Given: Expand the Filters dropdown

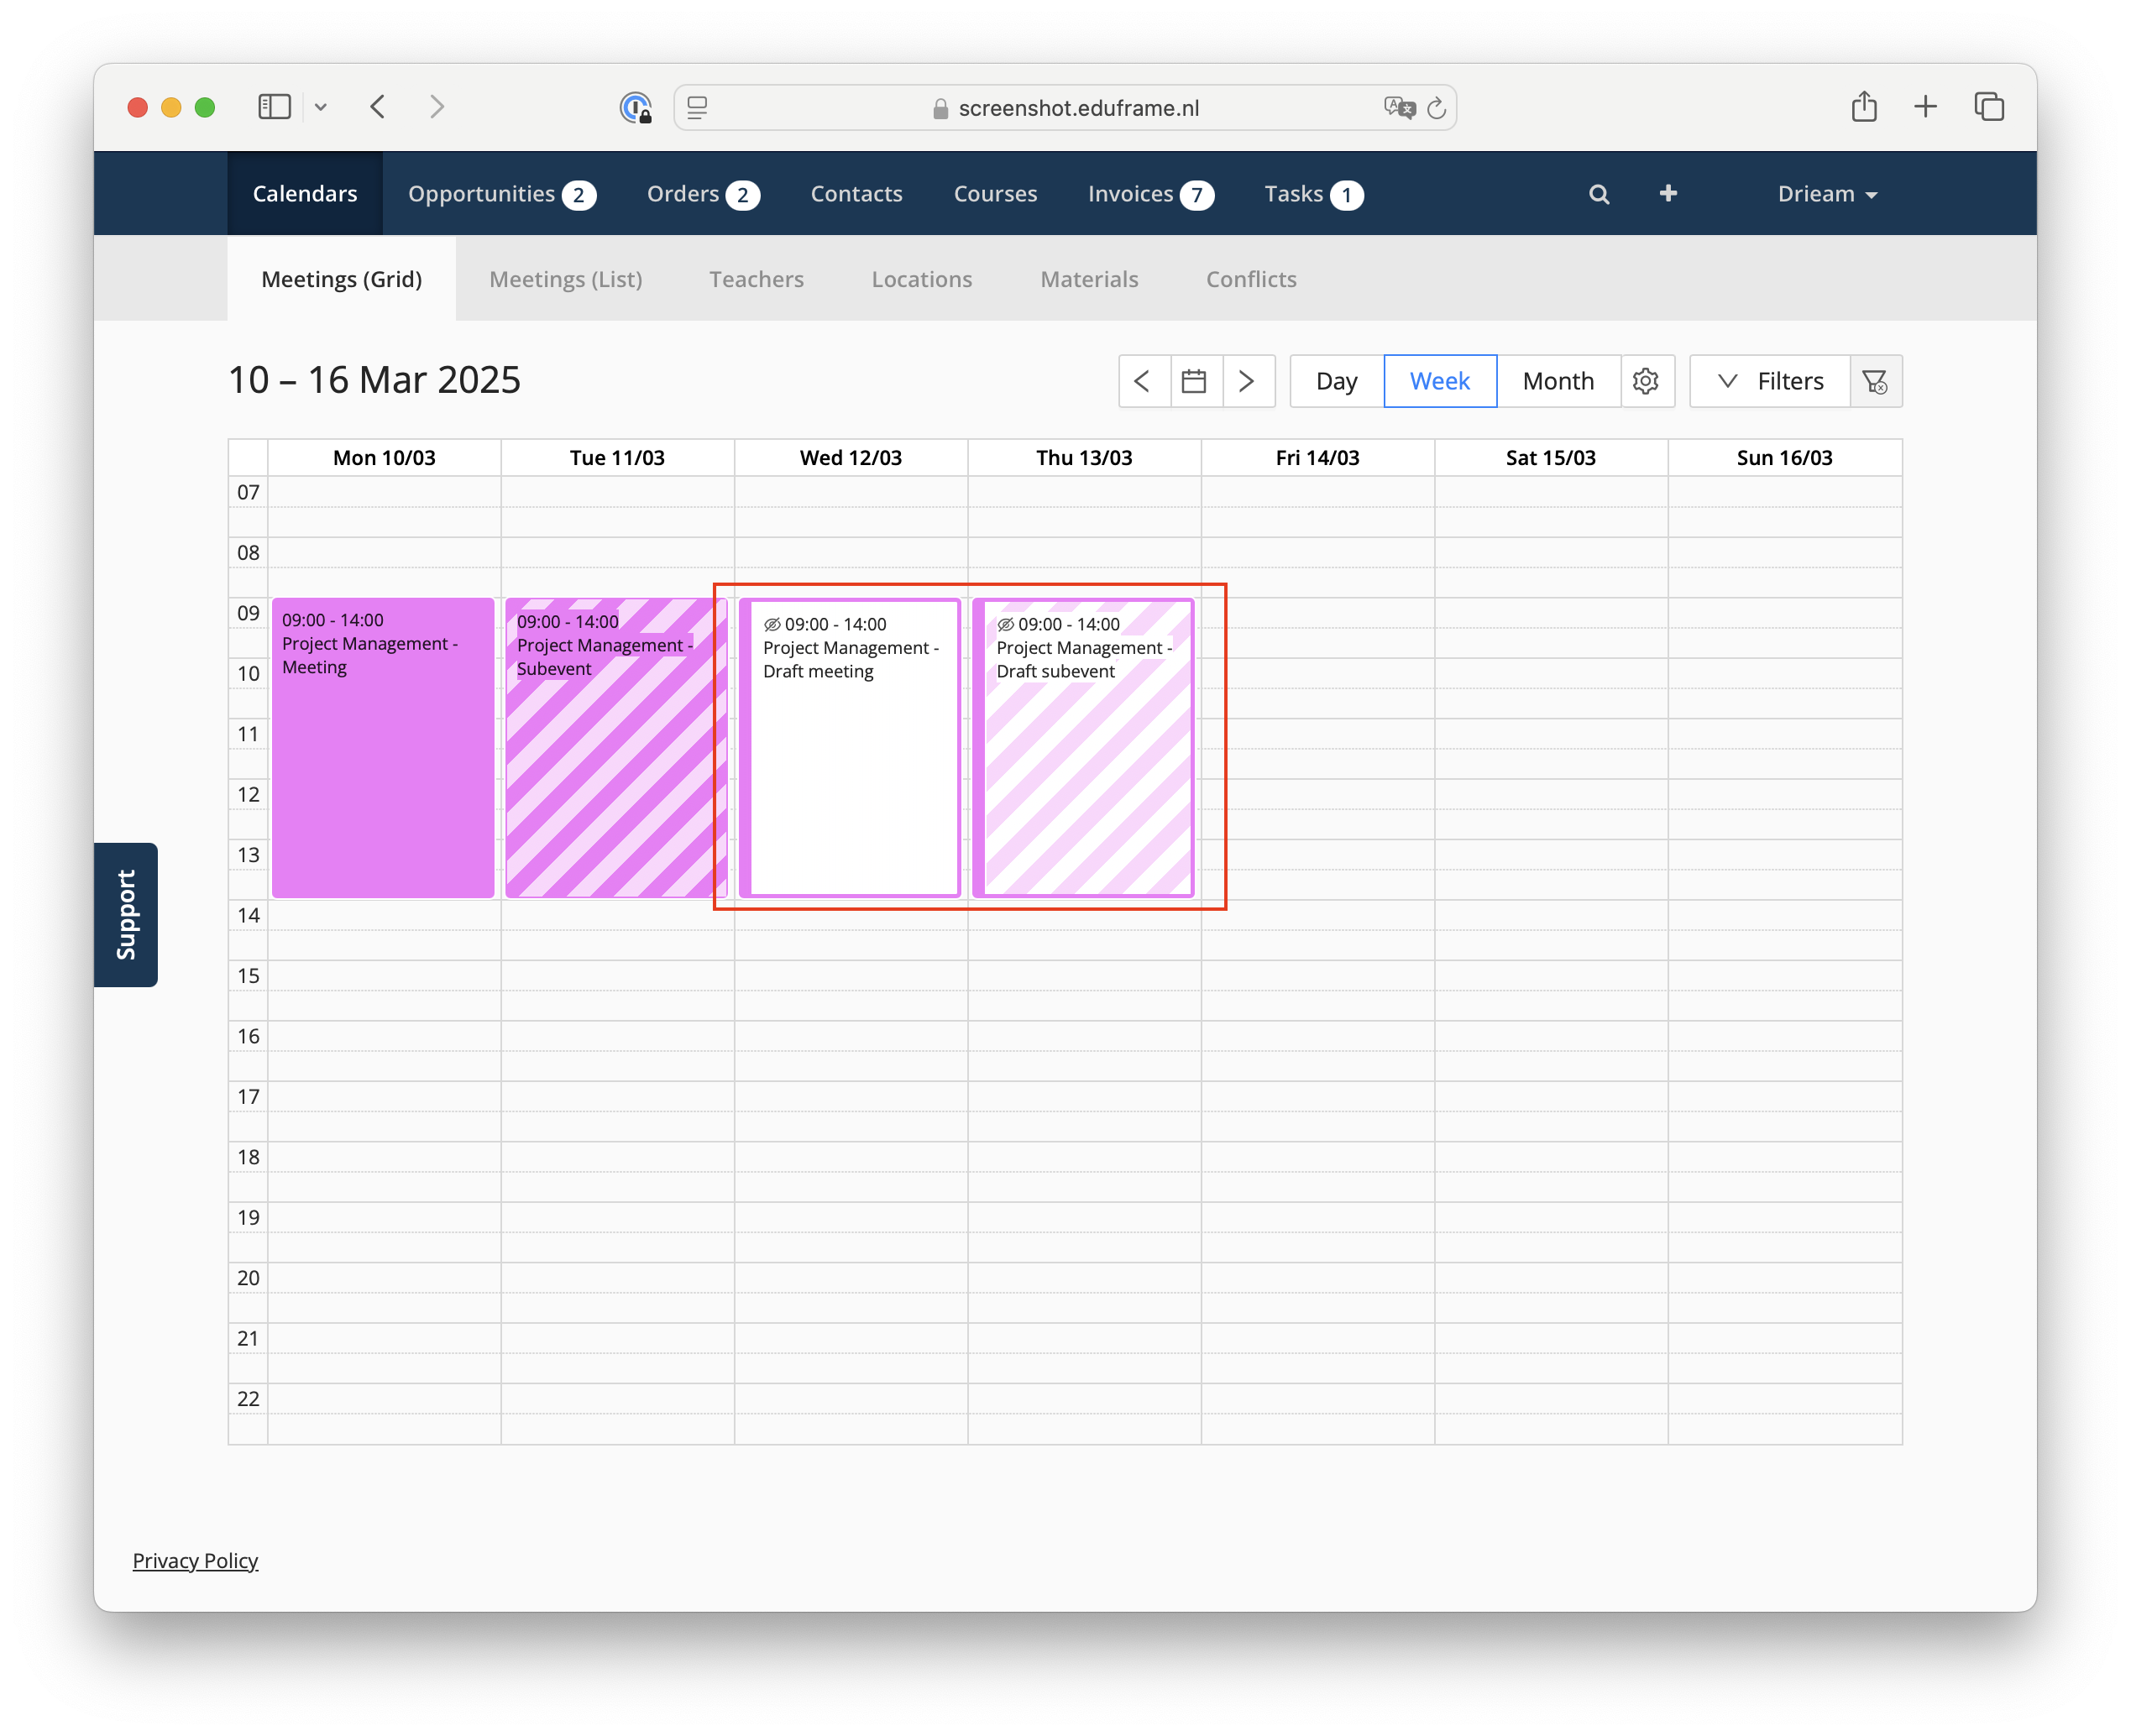Looking at the screenshot, I should tap(1769, 381).
